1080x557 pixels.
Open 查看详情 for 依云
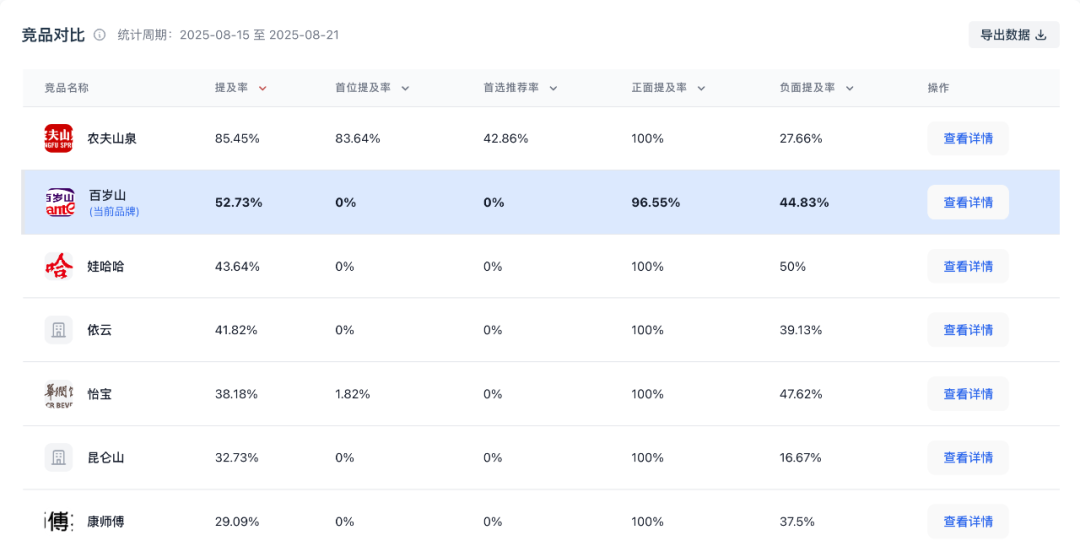[968, 330]
